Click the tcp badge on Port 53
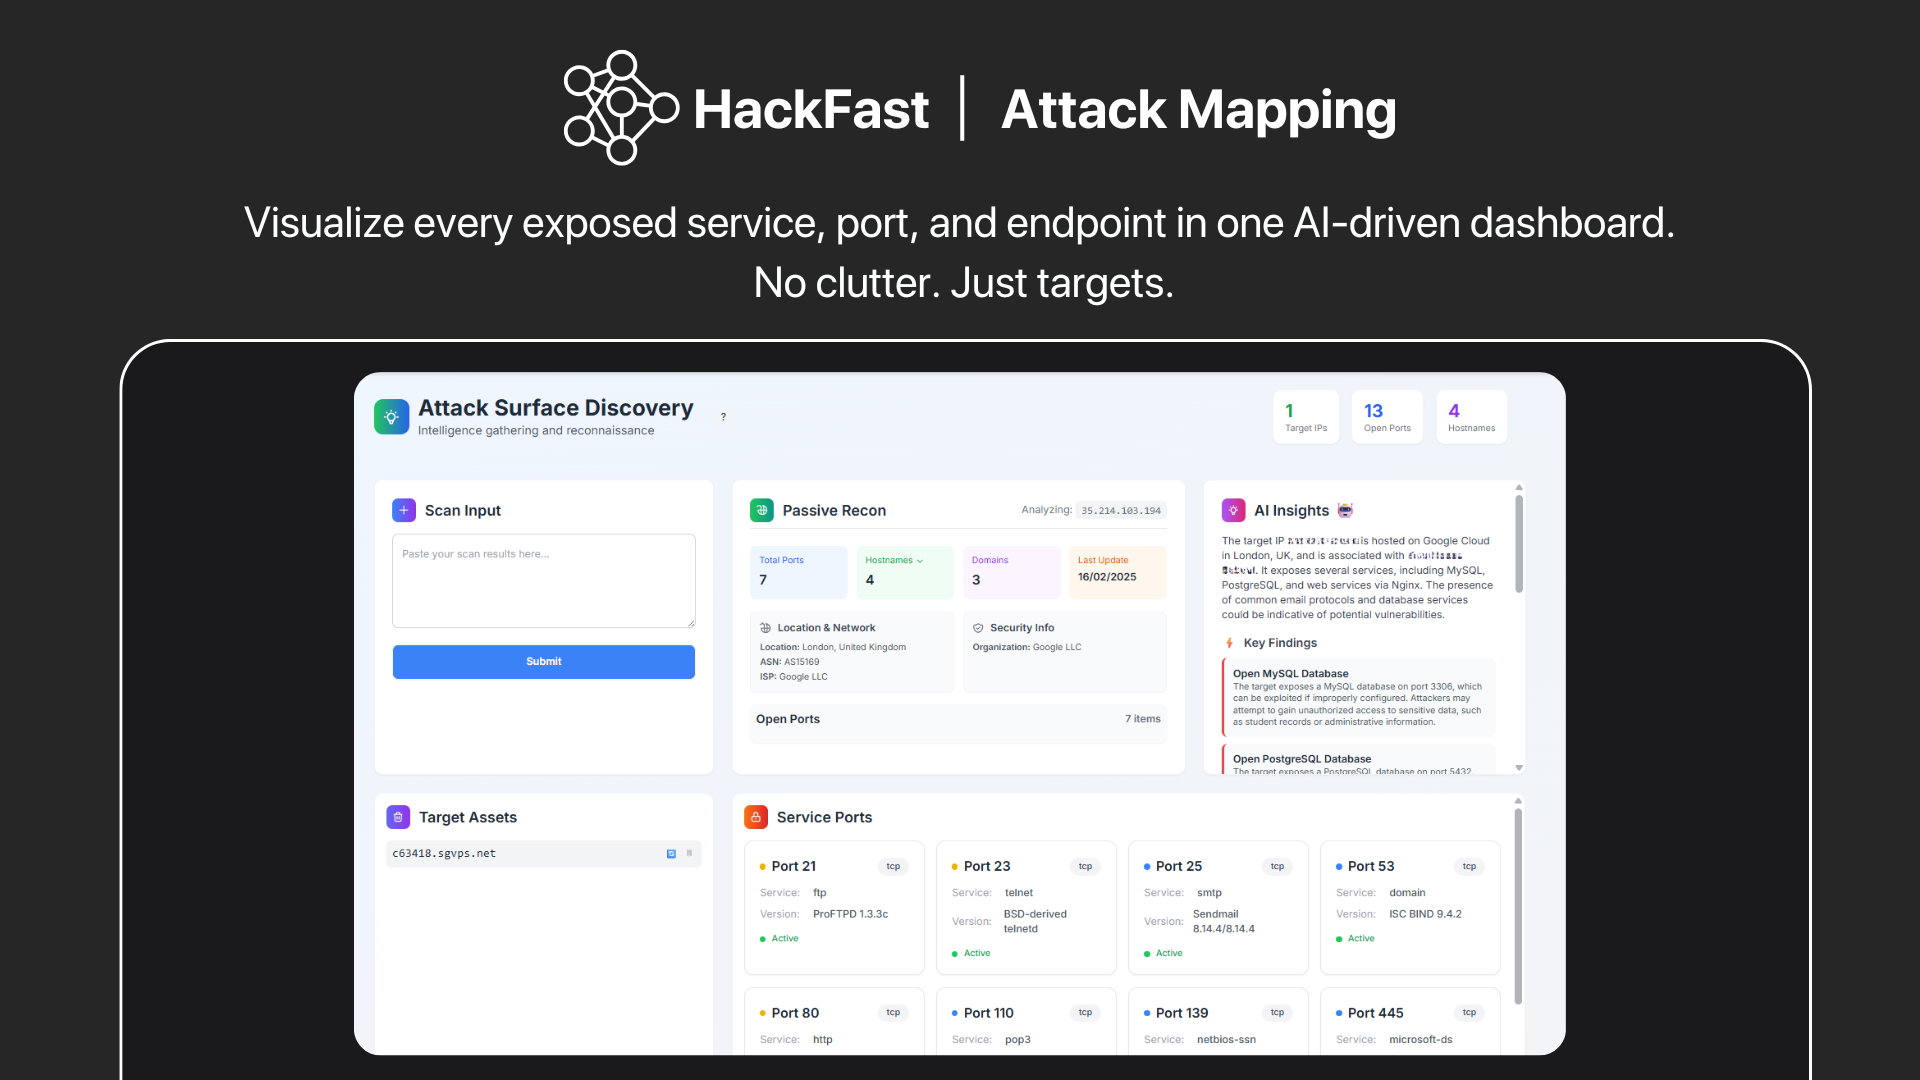 click(x=1469, y=867)
